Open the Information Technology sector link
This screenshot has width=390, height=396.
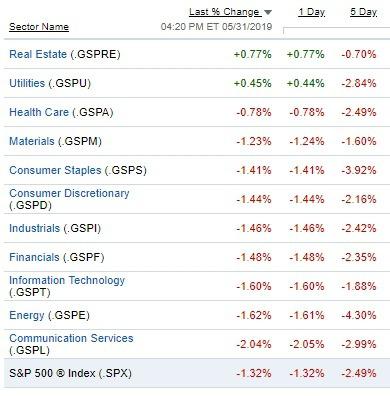[67, 280]
